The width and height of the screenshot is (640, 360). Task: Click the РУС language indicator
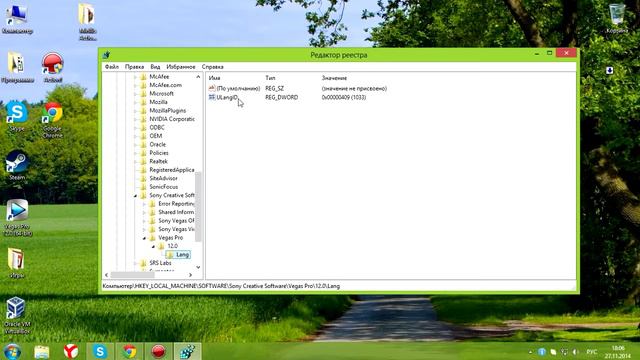tap(591, 352)
